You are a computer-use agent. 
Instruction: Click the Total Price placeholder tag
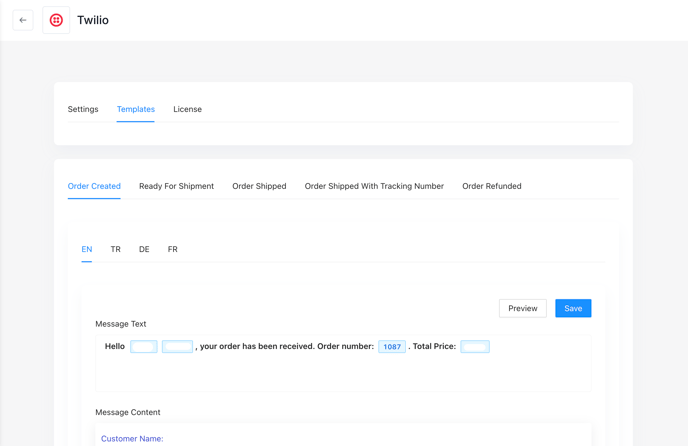pyautogui.click(x=475, y=347)
